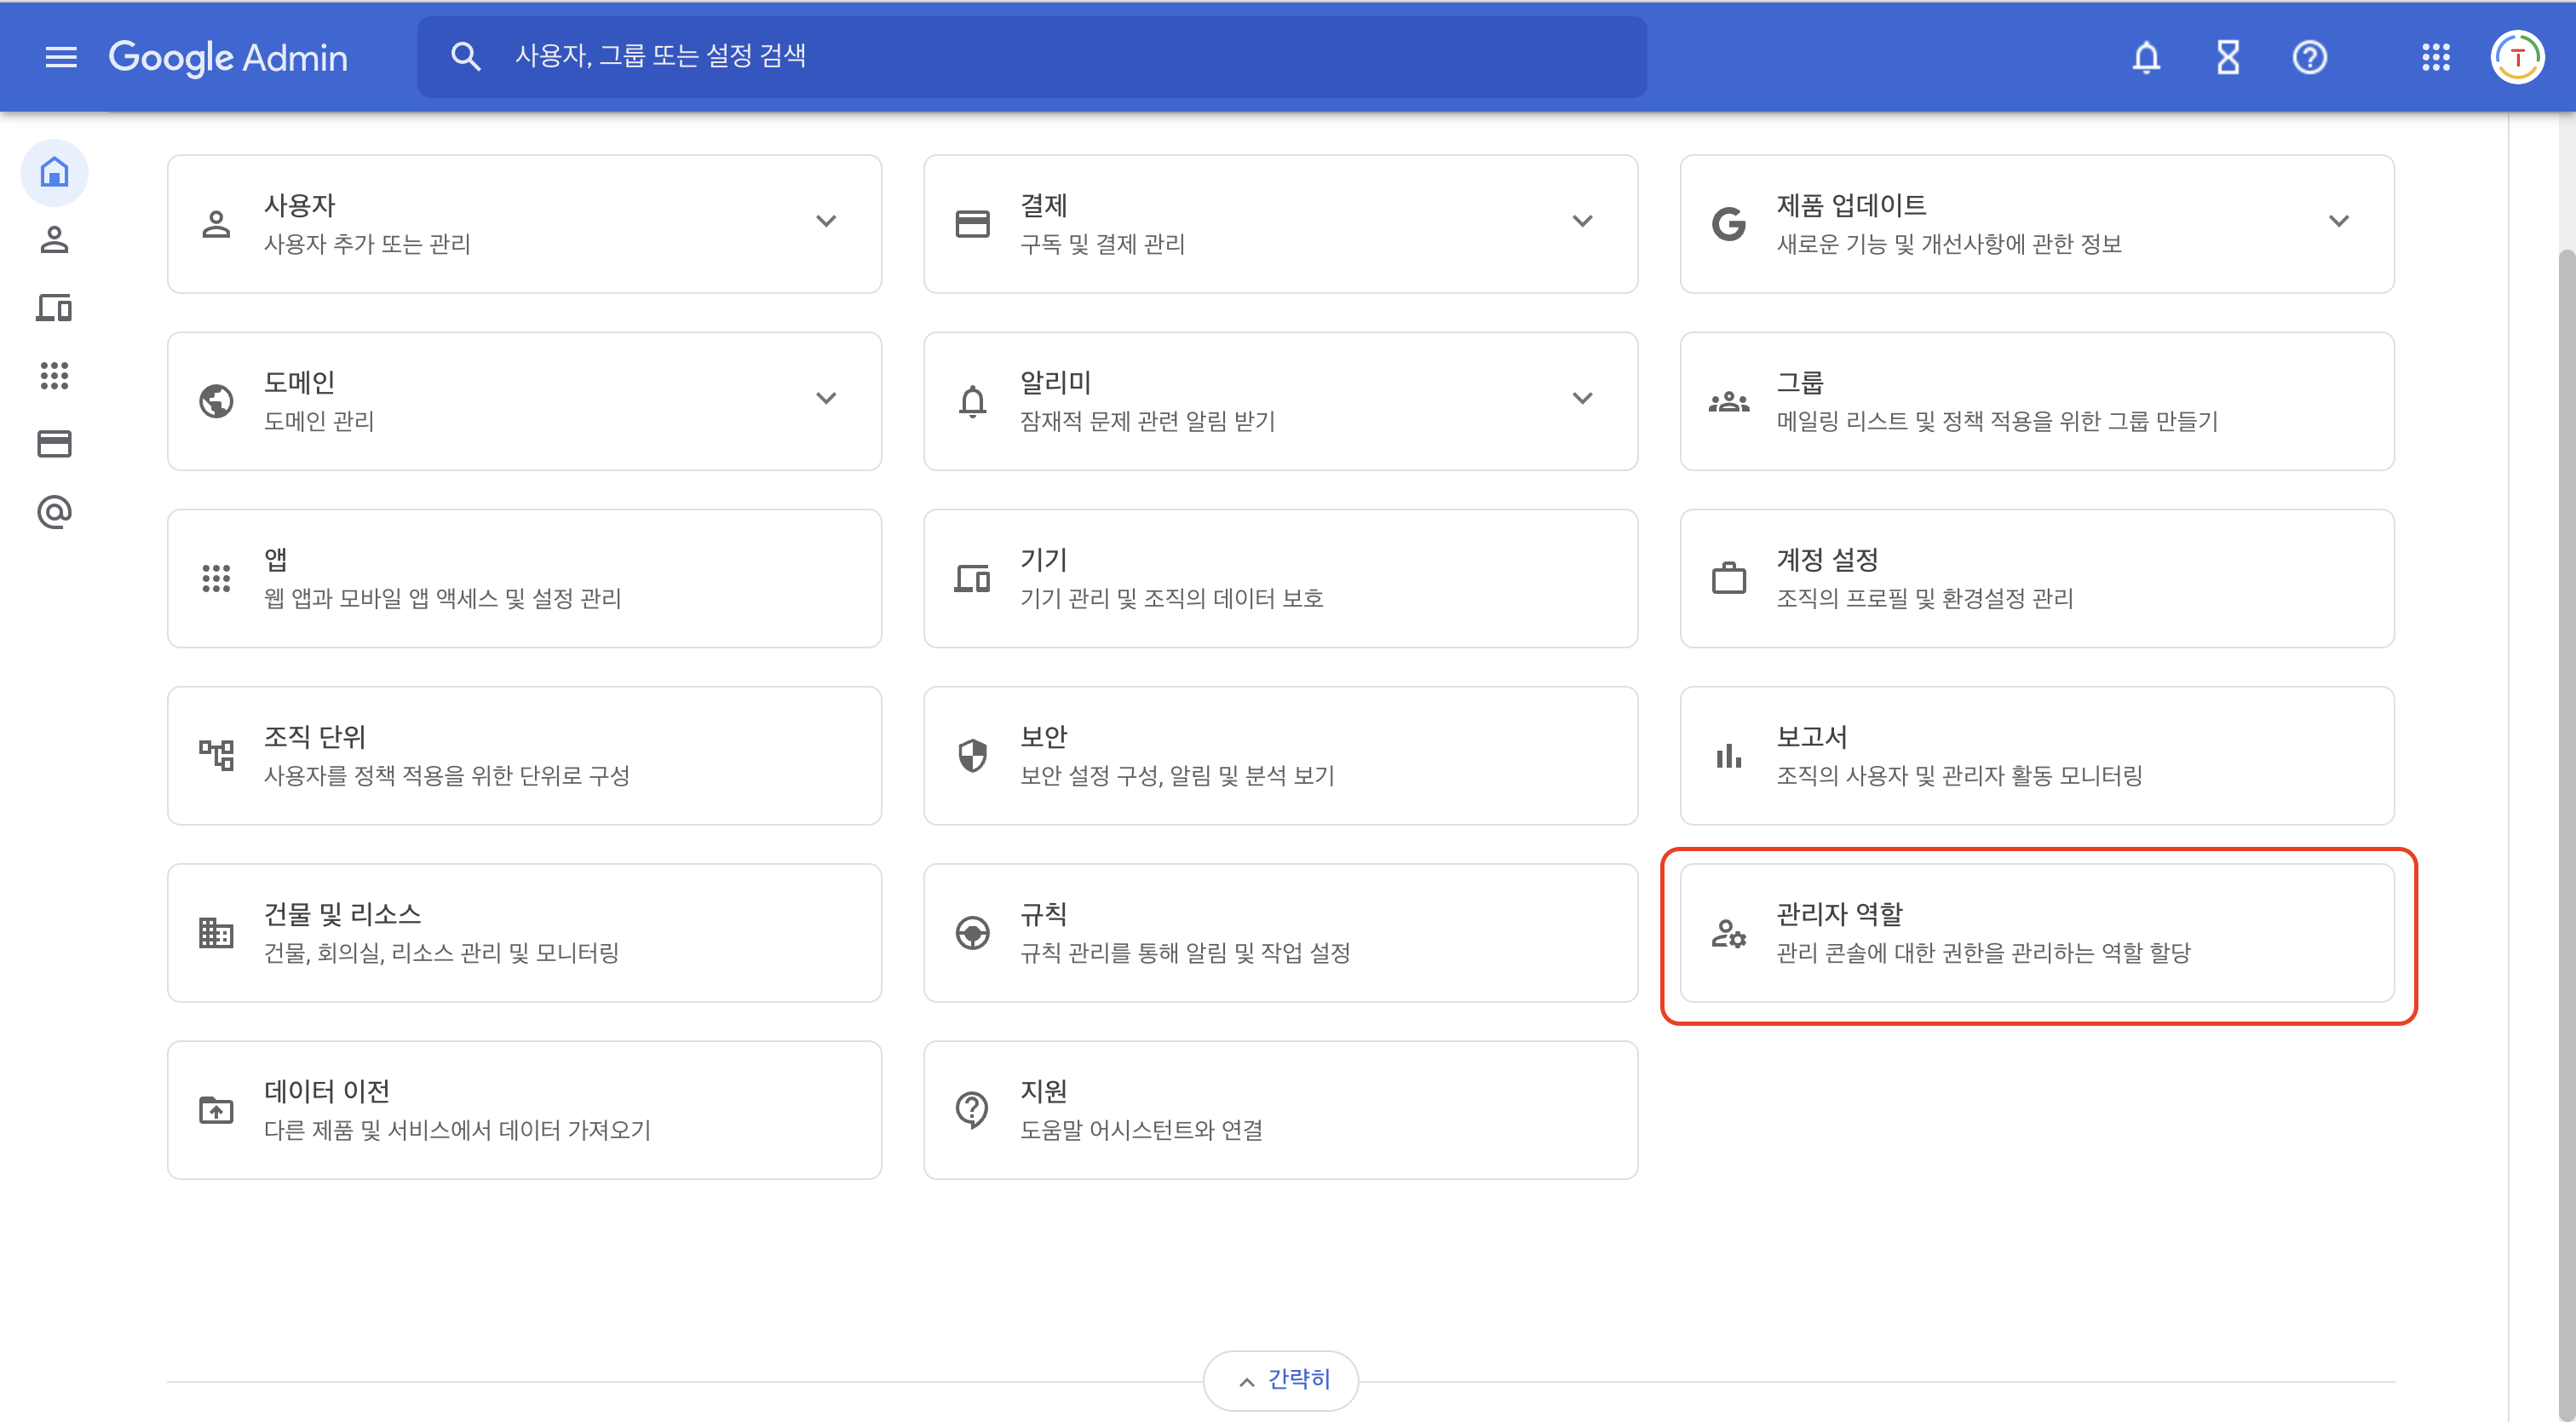Click the @ account icon in sidebar
This screenshot has width=2576, height=1422.
click(54, 512)
